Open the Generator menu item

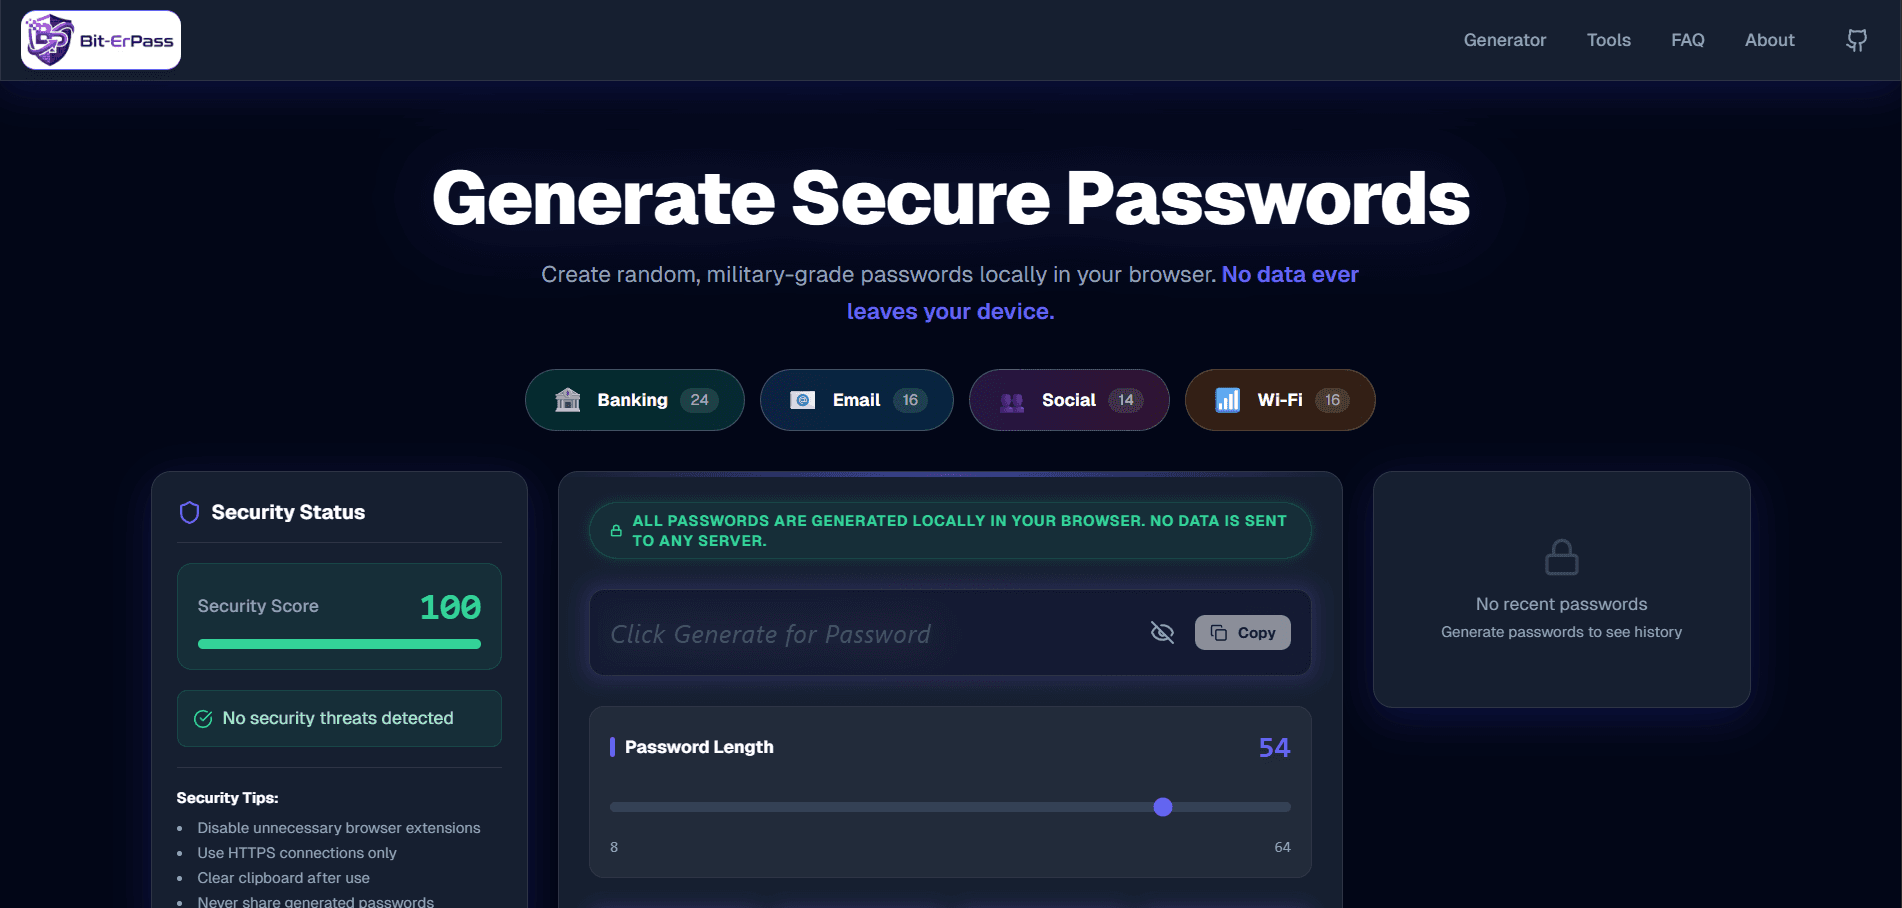click(x=1504, y=40)
